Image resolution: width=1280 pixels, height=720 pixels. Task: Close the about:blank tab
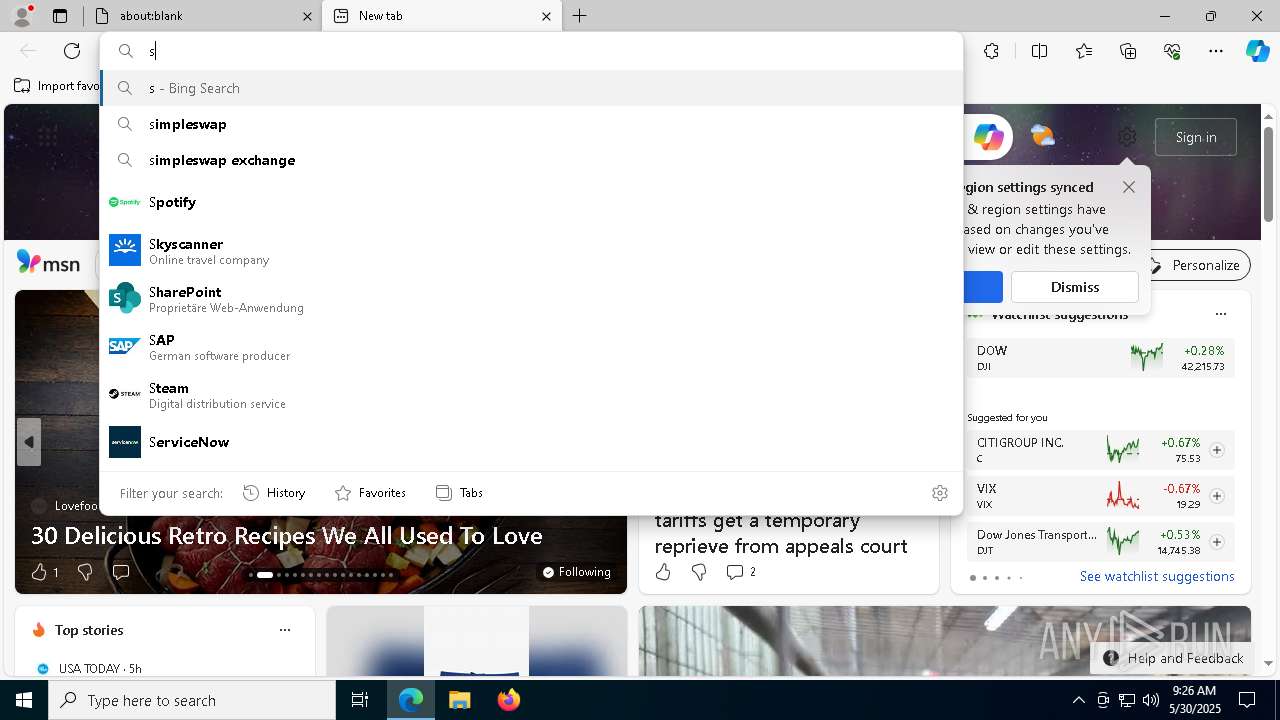point(307,16)
